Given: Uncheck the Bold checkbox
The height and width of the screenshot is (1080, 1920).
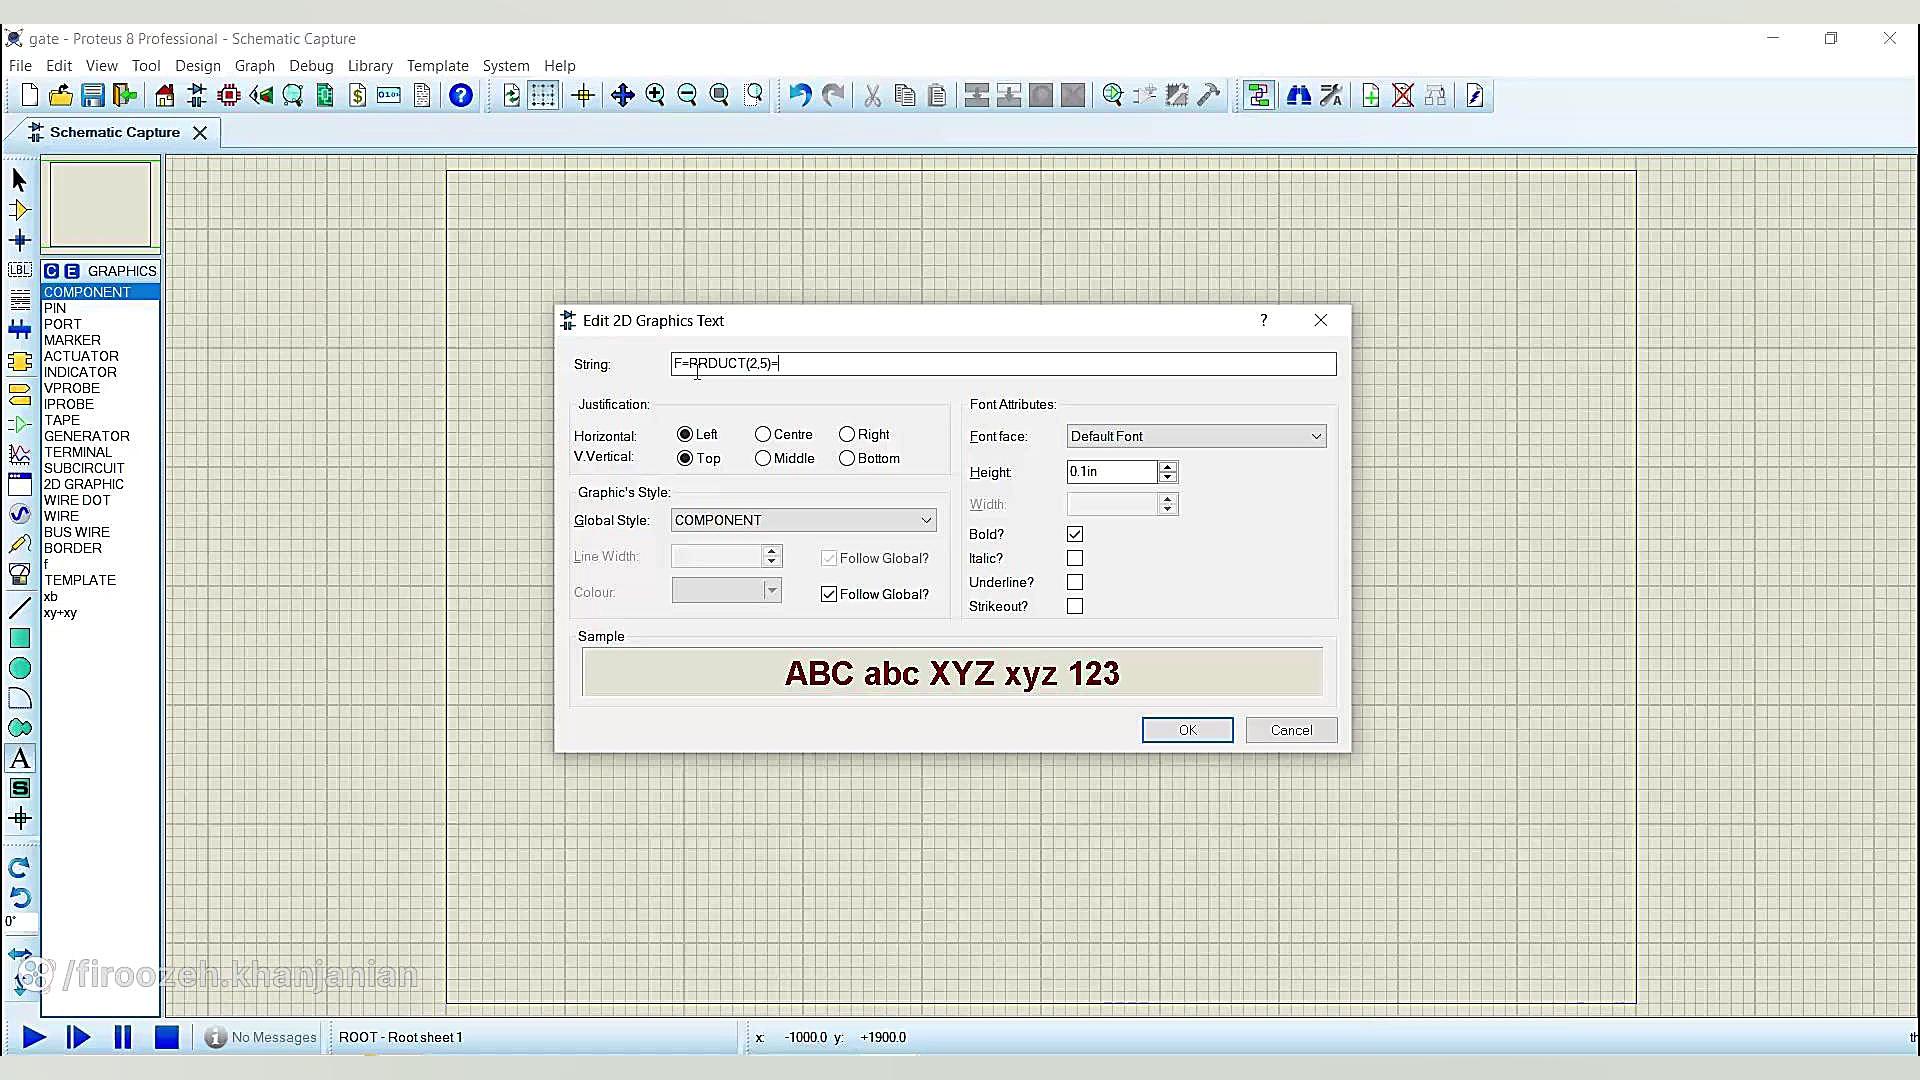Looking at the screenshot, I should point(1075,534).
